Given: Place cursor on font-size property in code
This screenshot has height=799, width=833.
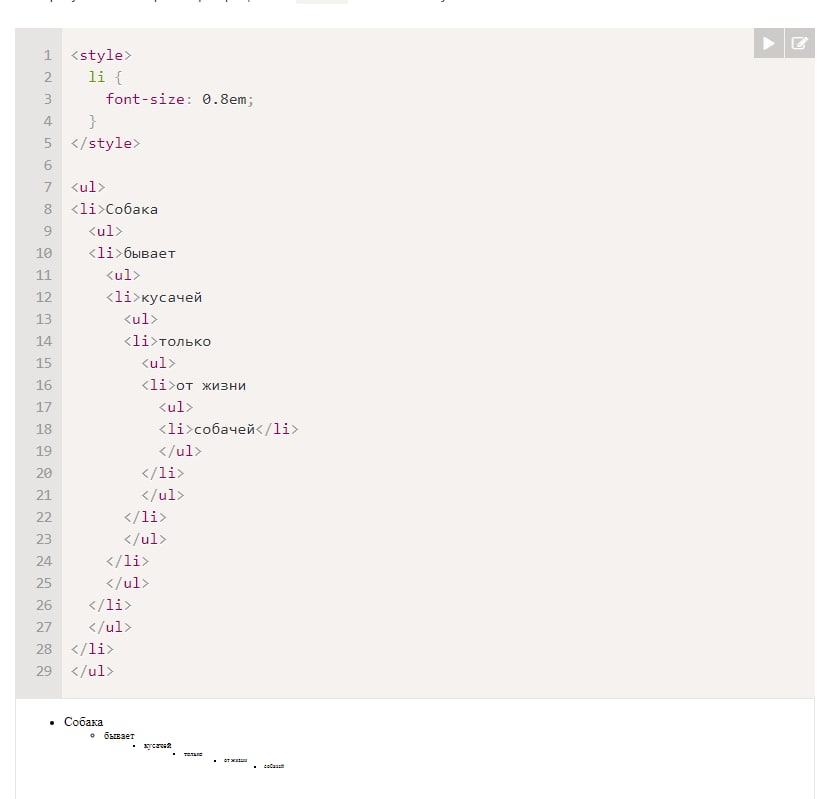Looking at the screenshot, I should click(145, 99).
